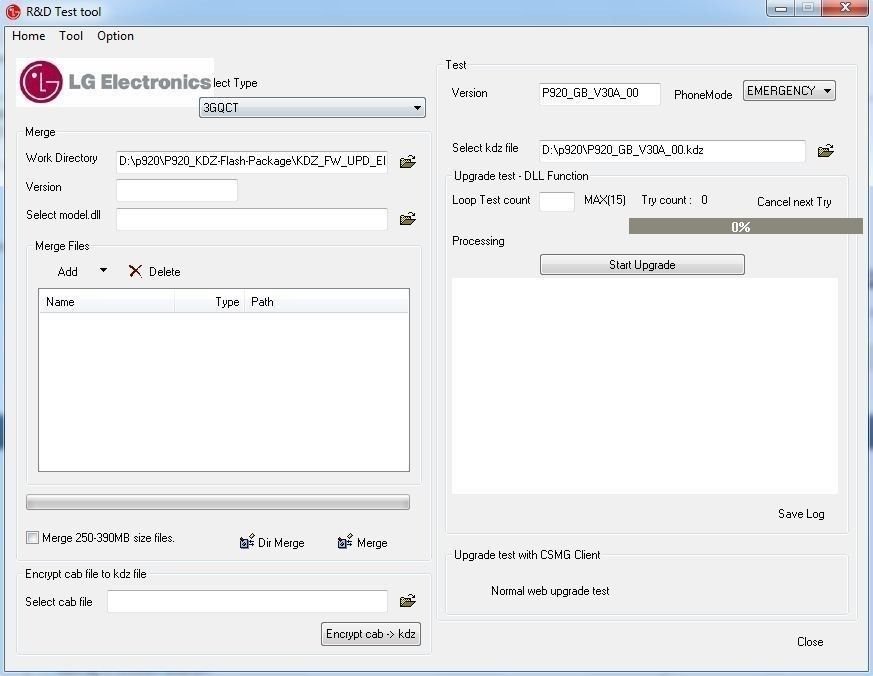Screen dimensions: 873x676
Task: Minimize the R&D Test tool window
Action: [x=781, y=8]
